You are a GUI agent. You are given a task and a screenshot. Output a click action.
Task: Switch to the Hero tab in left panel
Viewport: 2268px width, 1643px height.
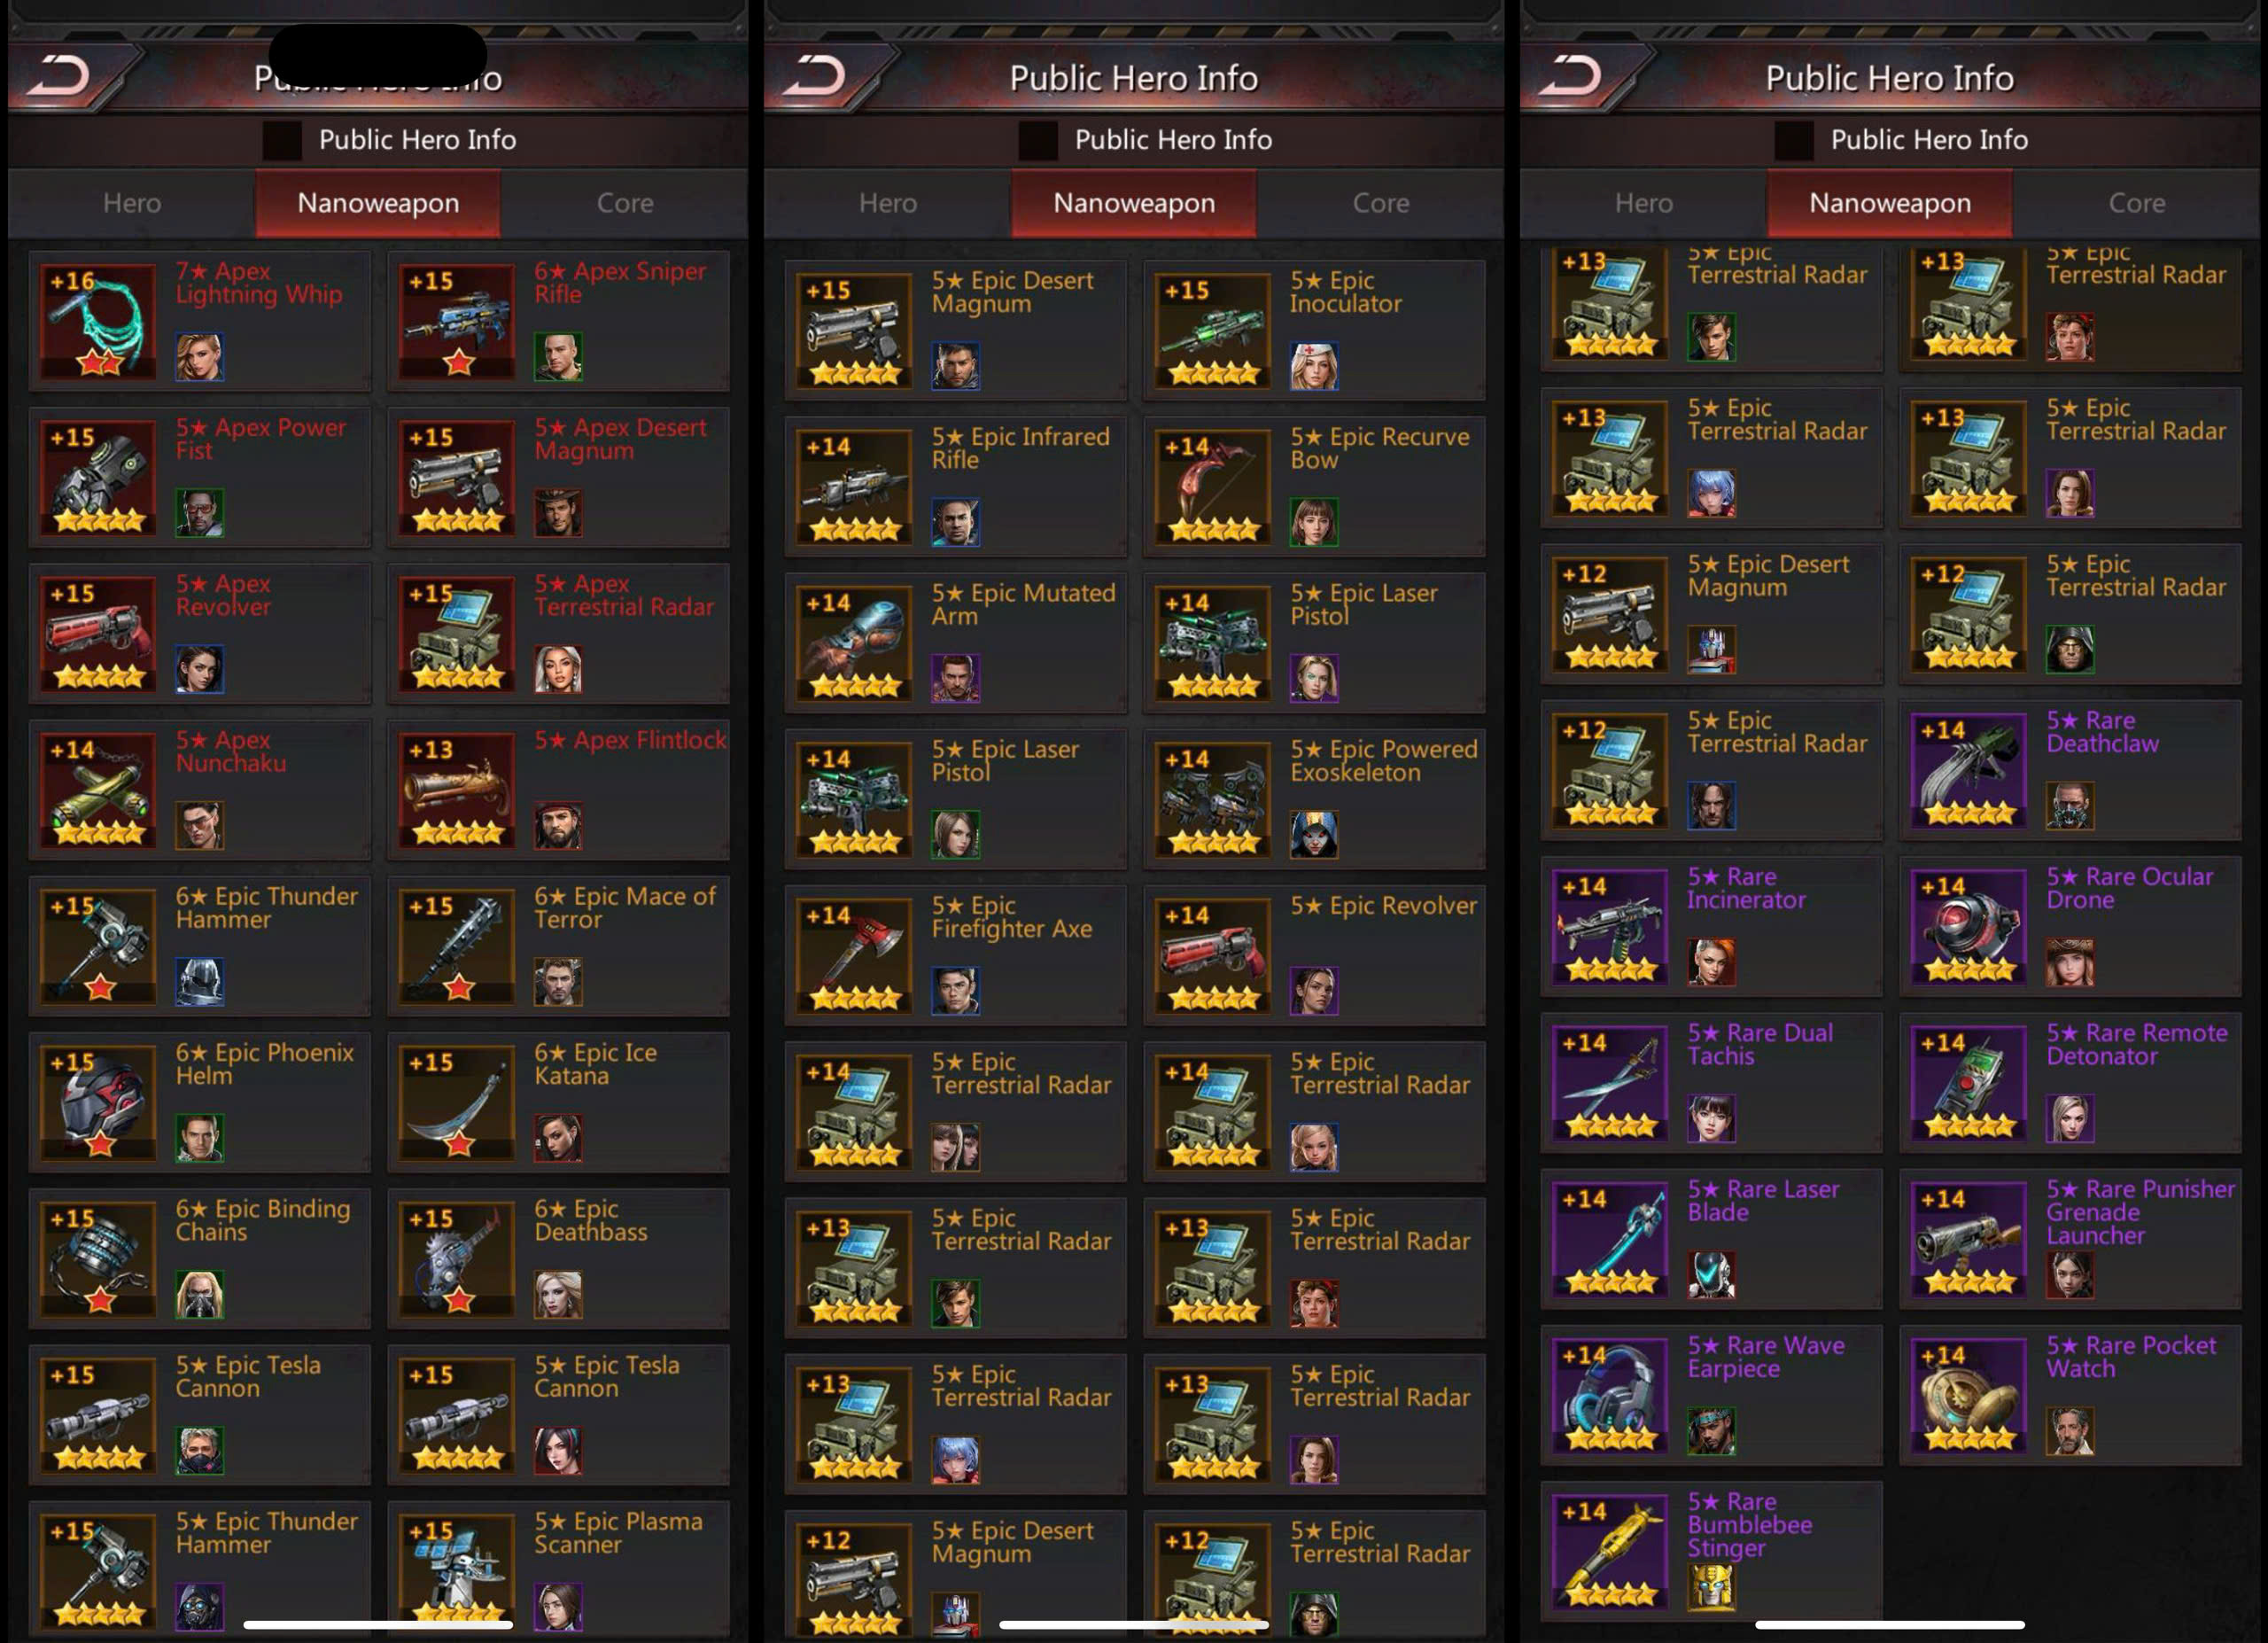pos(132,203)
